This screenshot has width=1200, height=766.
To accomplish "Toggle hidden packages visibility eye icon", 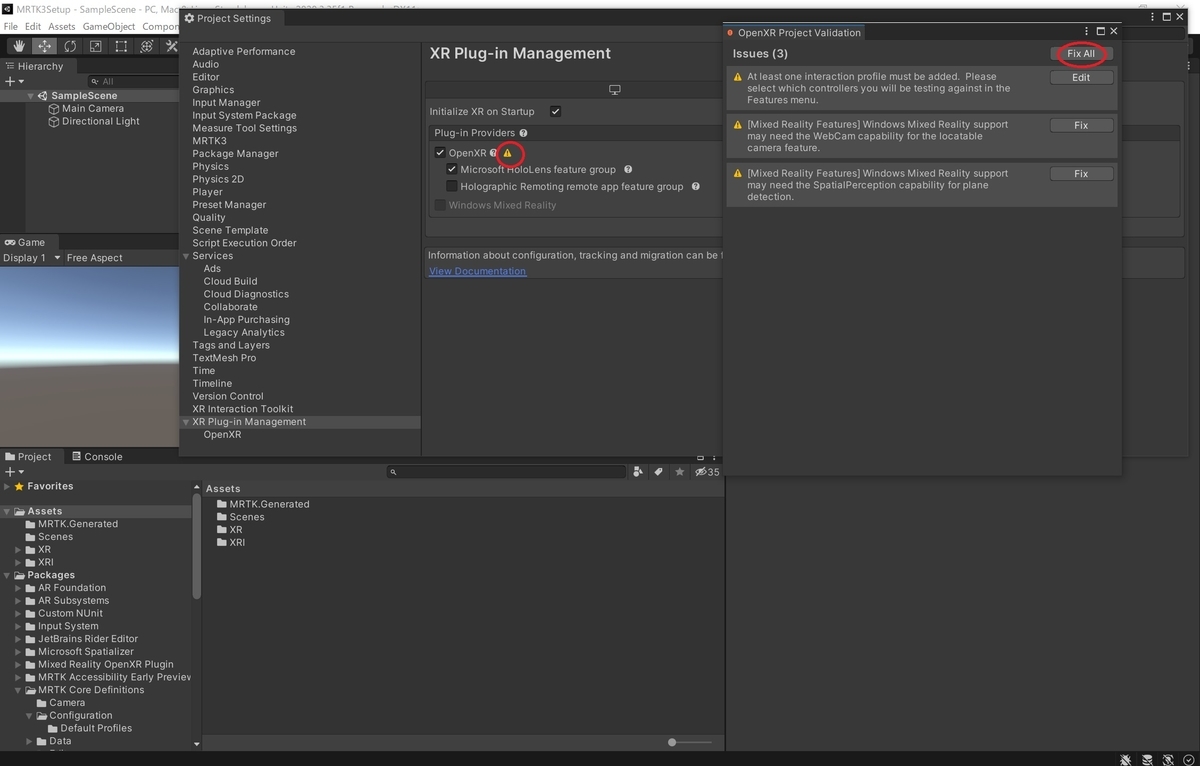I will pos(707,472).
